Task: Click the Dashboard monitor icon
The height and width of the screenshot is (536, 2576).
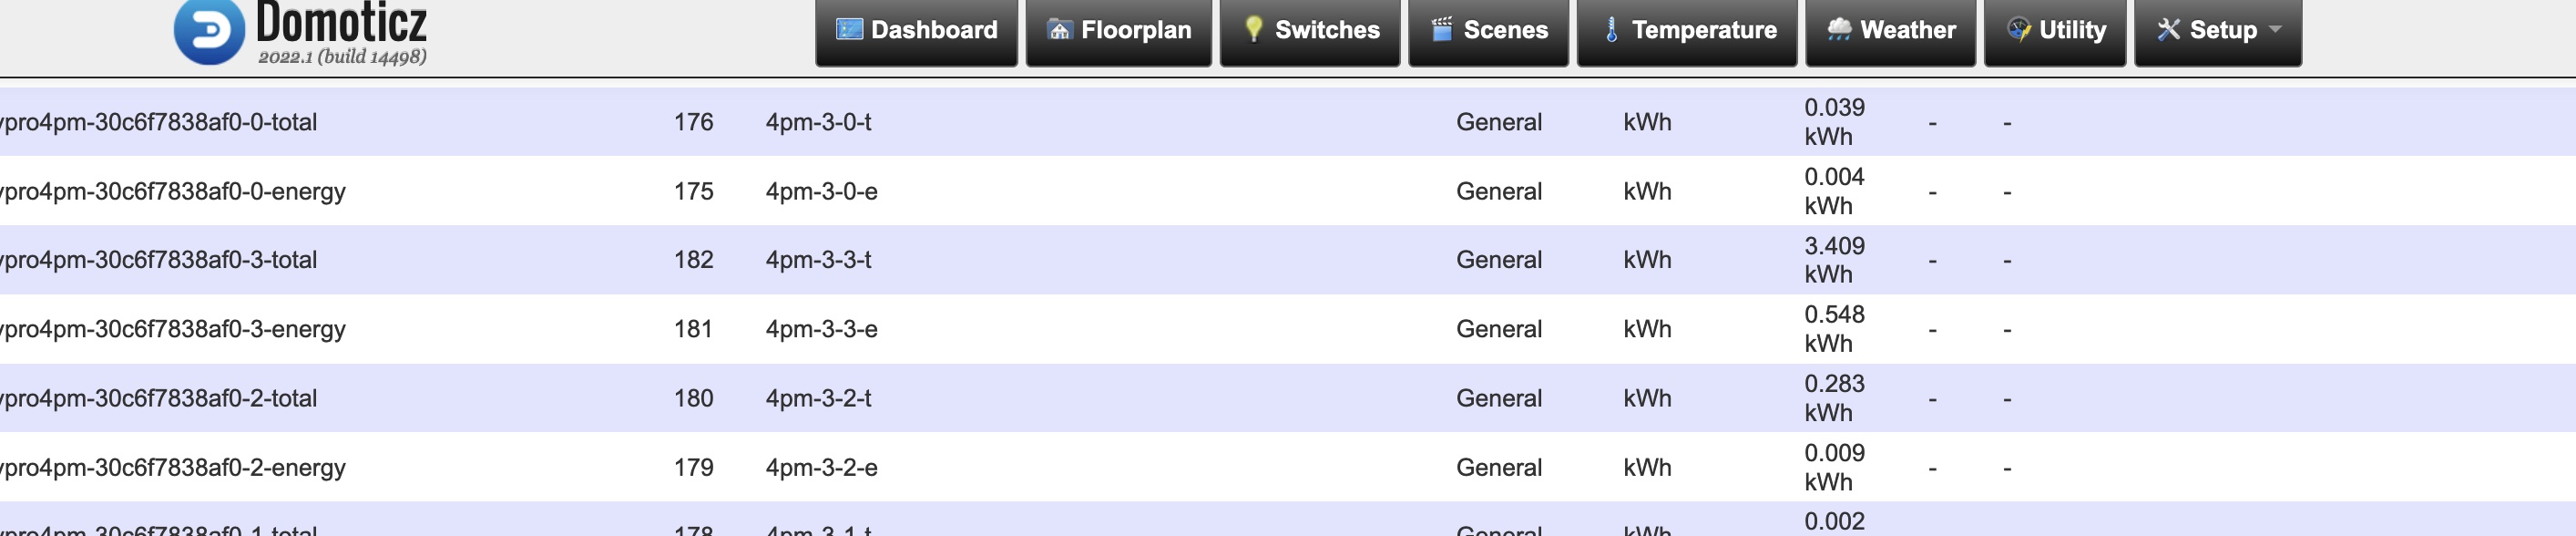Action: [x=849, y=29]
